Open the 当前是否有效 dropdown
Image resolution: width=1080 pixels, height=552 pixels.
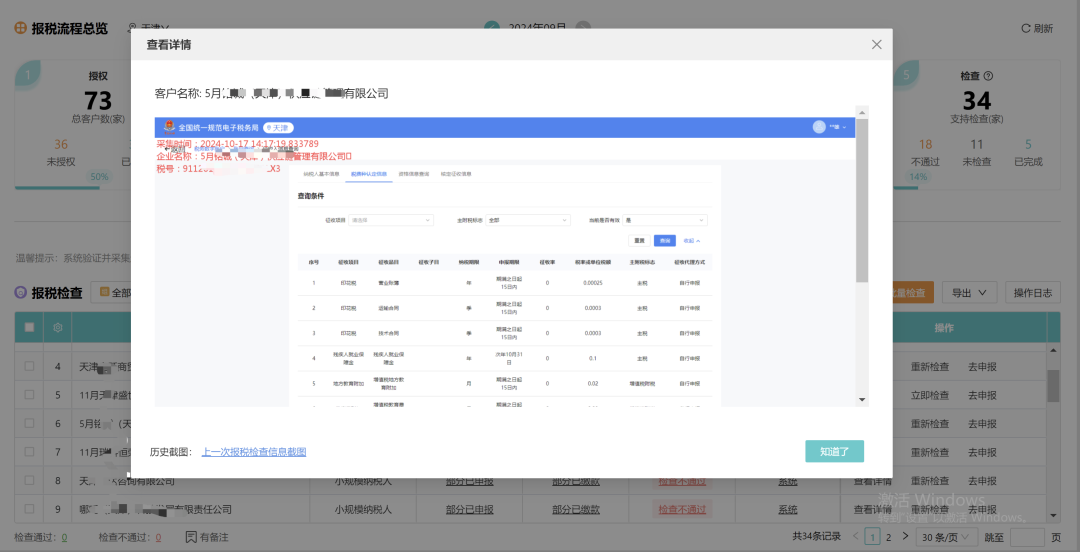click(x=665, y=220)
